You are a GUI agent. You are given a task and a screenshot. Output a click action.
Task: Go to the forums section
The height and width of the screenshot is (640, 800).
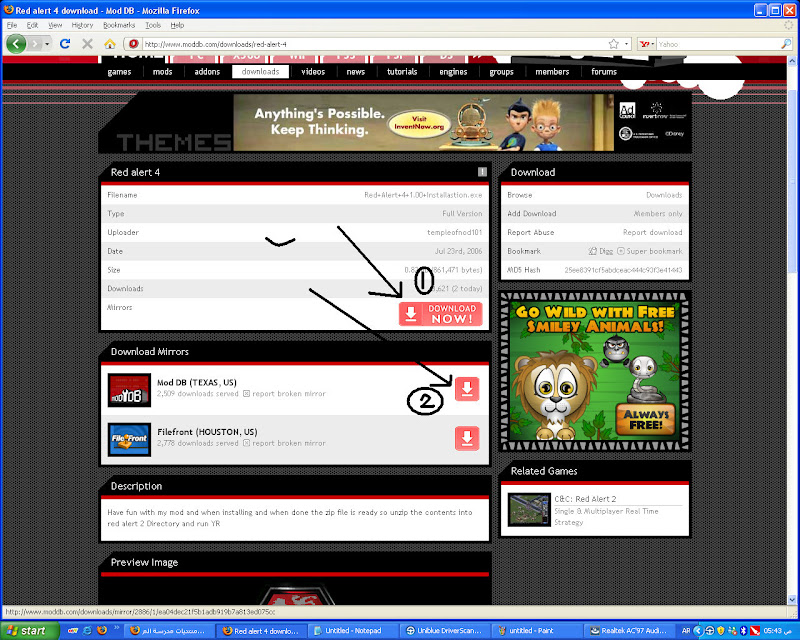point(604,72)
